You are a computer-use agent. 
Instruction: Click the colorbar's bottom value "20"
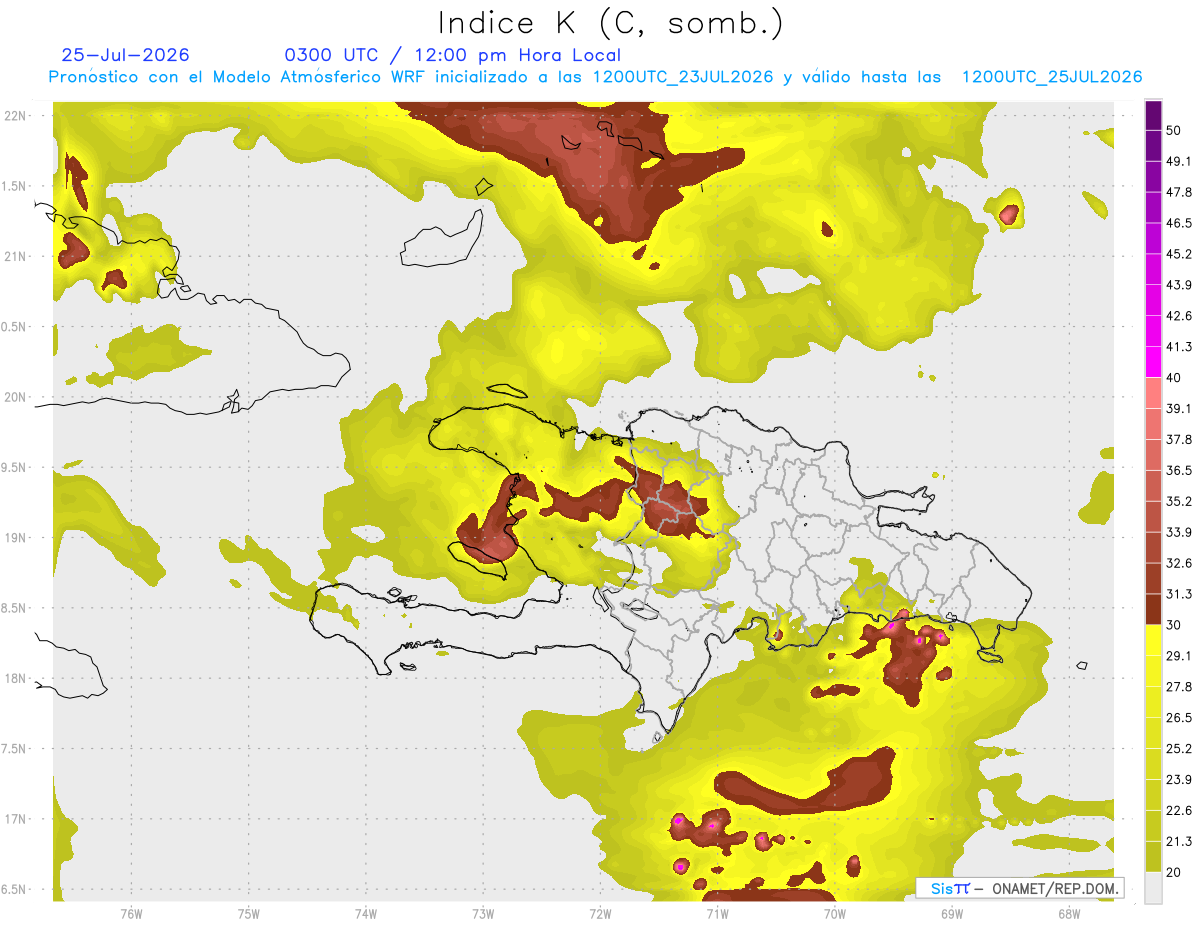click(x=1173, y=873)
